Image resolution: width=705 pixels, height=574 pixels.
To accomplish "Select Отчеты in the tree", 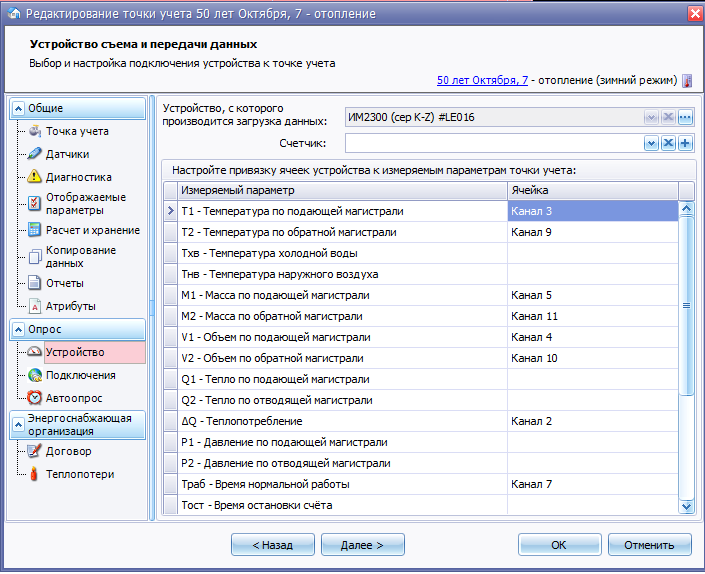I will tap(65, 283).
